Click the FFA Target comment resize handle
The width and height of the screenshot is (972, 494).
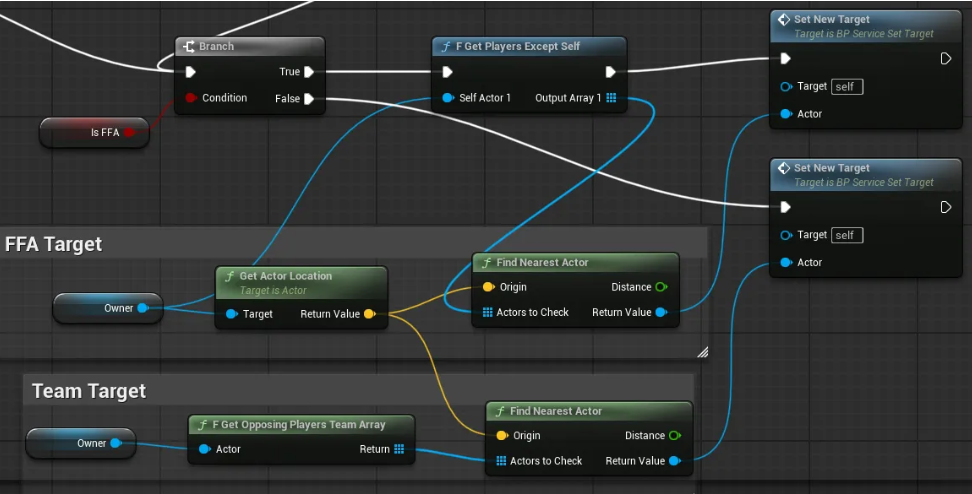click(x=702, y=353)
